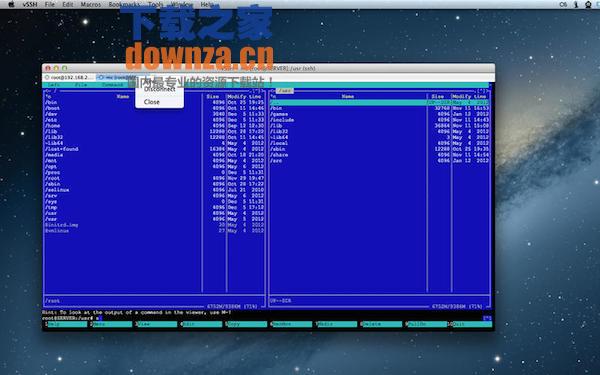This screenshot has width=600, height=375.
Task: Select /dev directory in root panel
Action: click(x=154, y=114)
